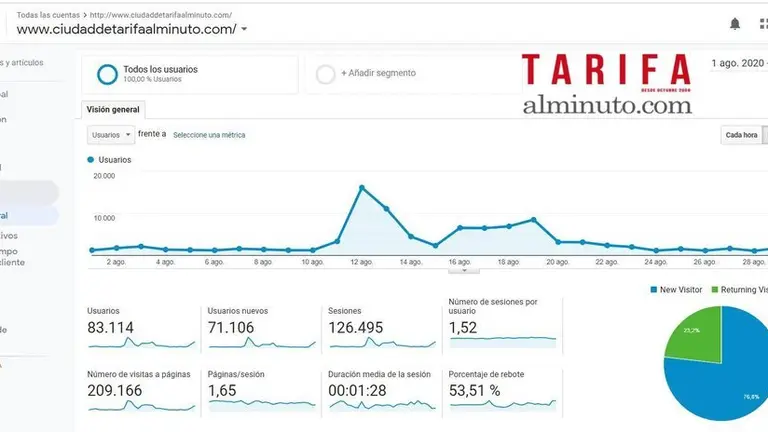Click the 19 ago. data point on chart
Screen dimensions: 768x432
(533, 220)
